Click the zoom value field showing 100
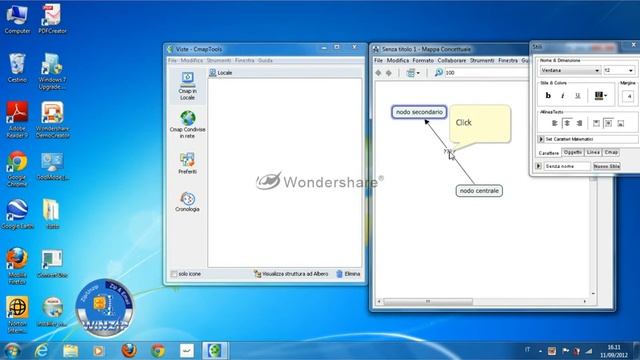Image resolution: width=640 pixels, height=360 pixels. (x=486, y=73)
